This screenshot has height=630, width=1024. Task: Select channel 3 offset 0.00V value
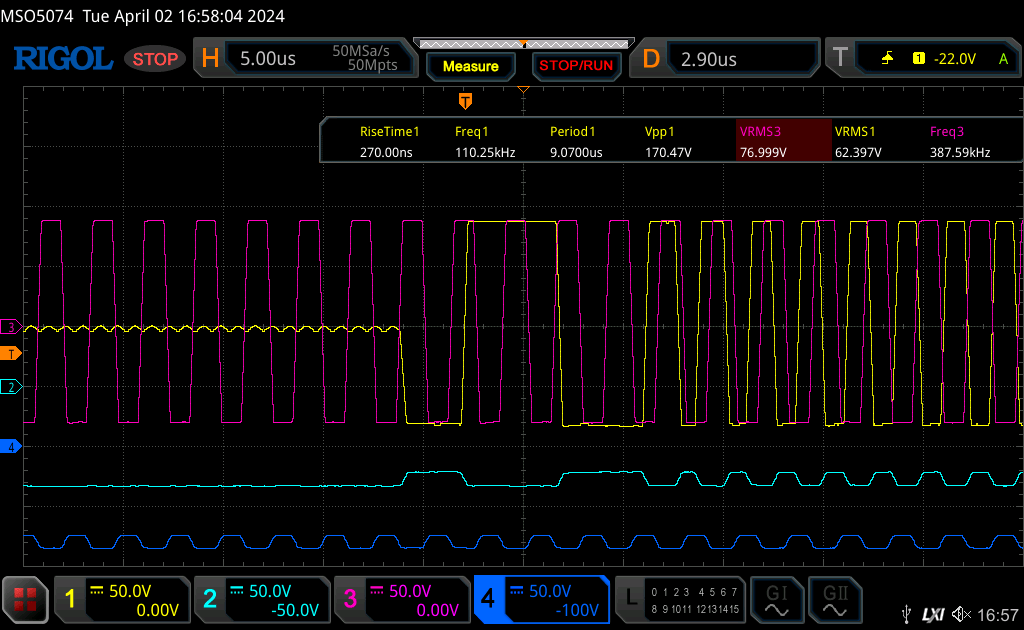tap(437, 610)
